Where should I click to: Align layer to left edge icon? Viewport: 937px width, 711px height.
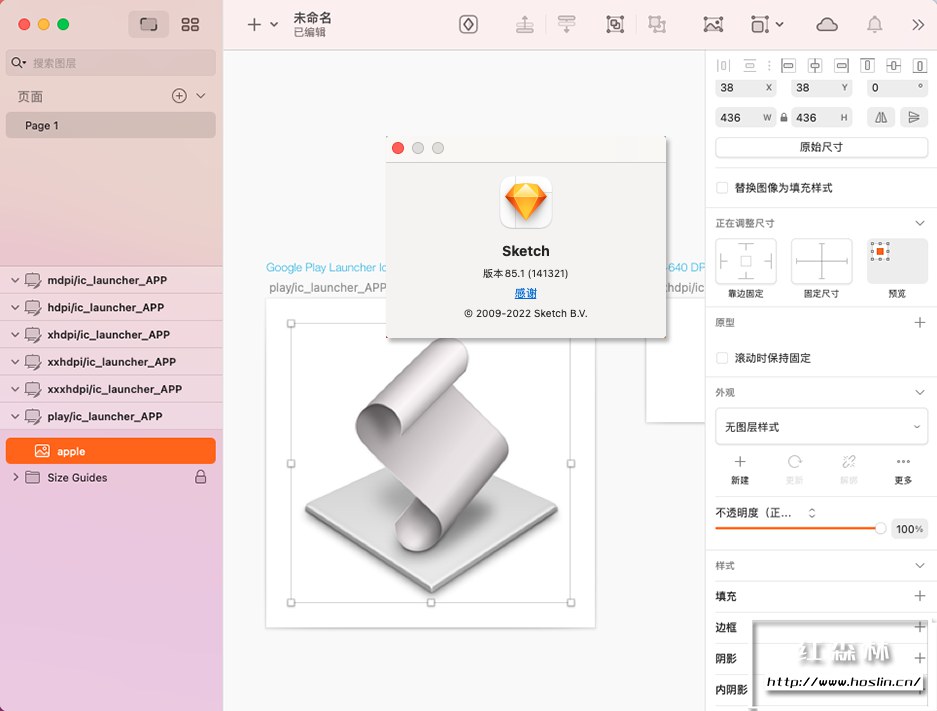click(x=788, y=65)
